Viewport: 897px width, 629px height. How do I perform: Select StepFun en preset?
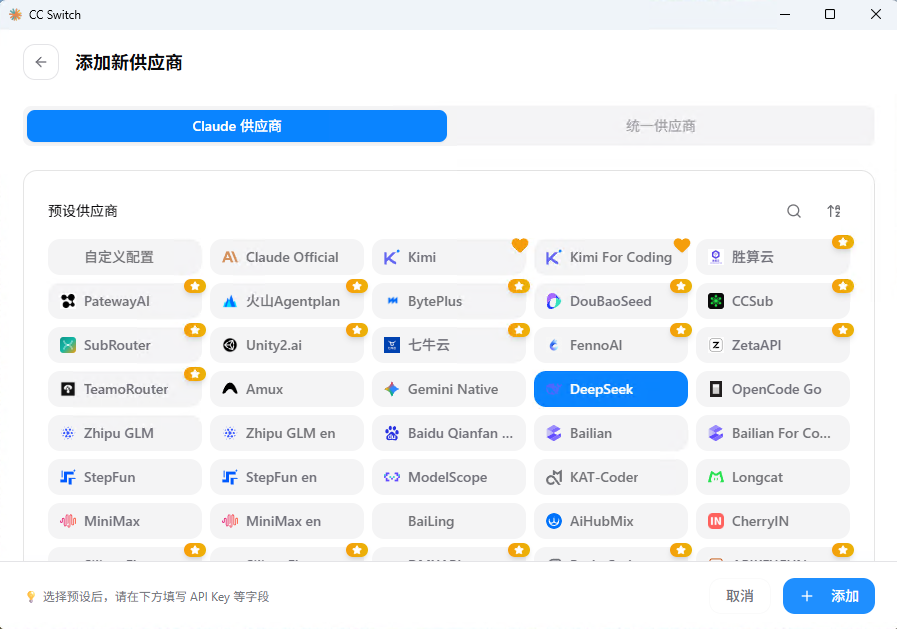click(287, 477)
